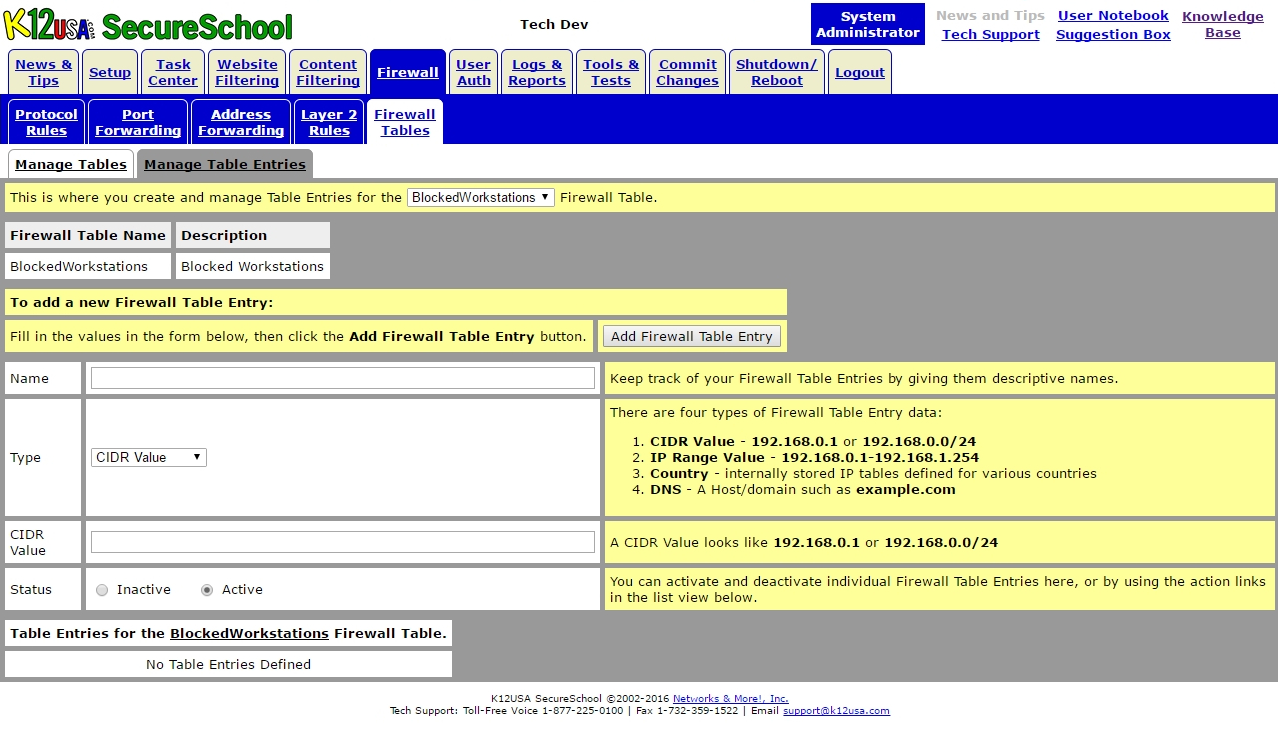This screenshot has width=1278, height=735.
Task: Open the Knowledge Base link
Action: (x=1222, y=24)
